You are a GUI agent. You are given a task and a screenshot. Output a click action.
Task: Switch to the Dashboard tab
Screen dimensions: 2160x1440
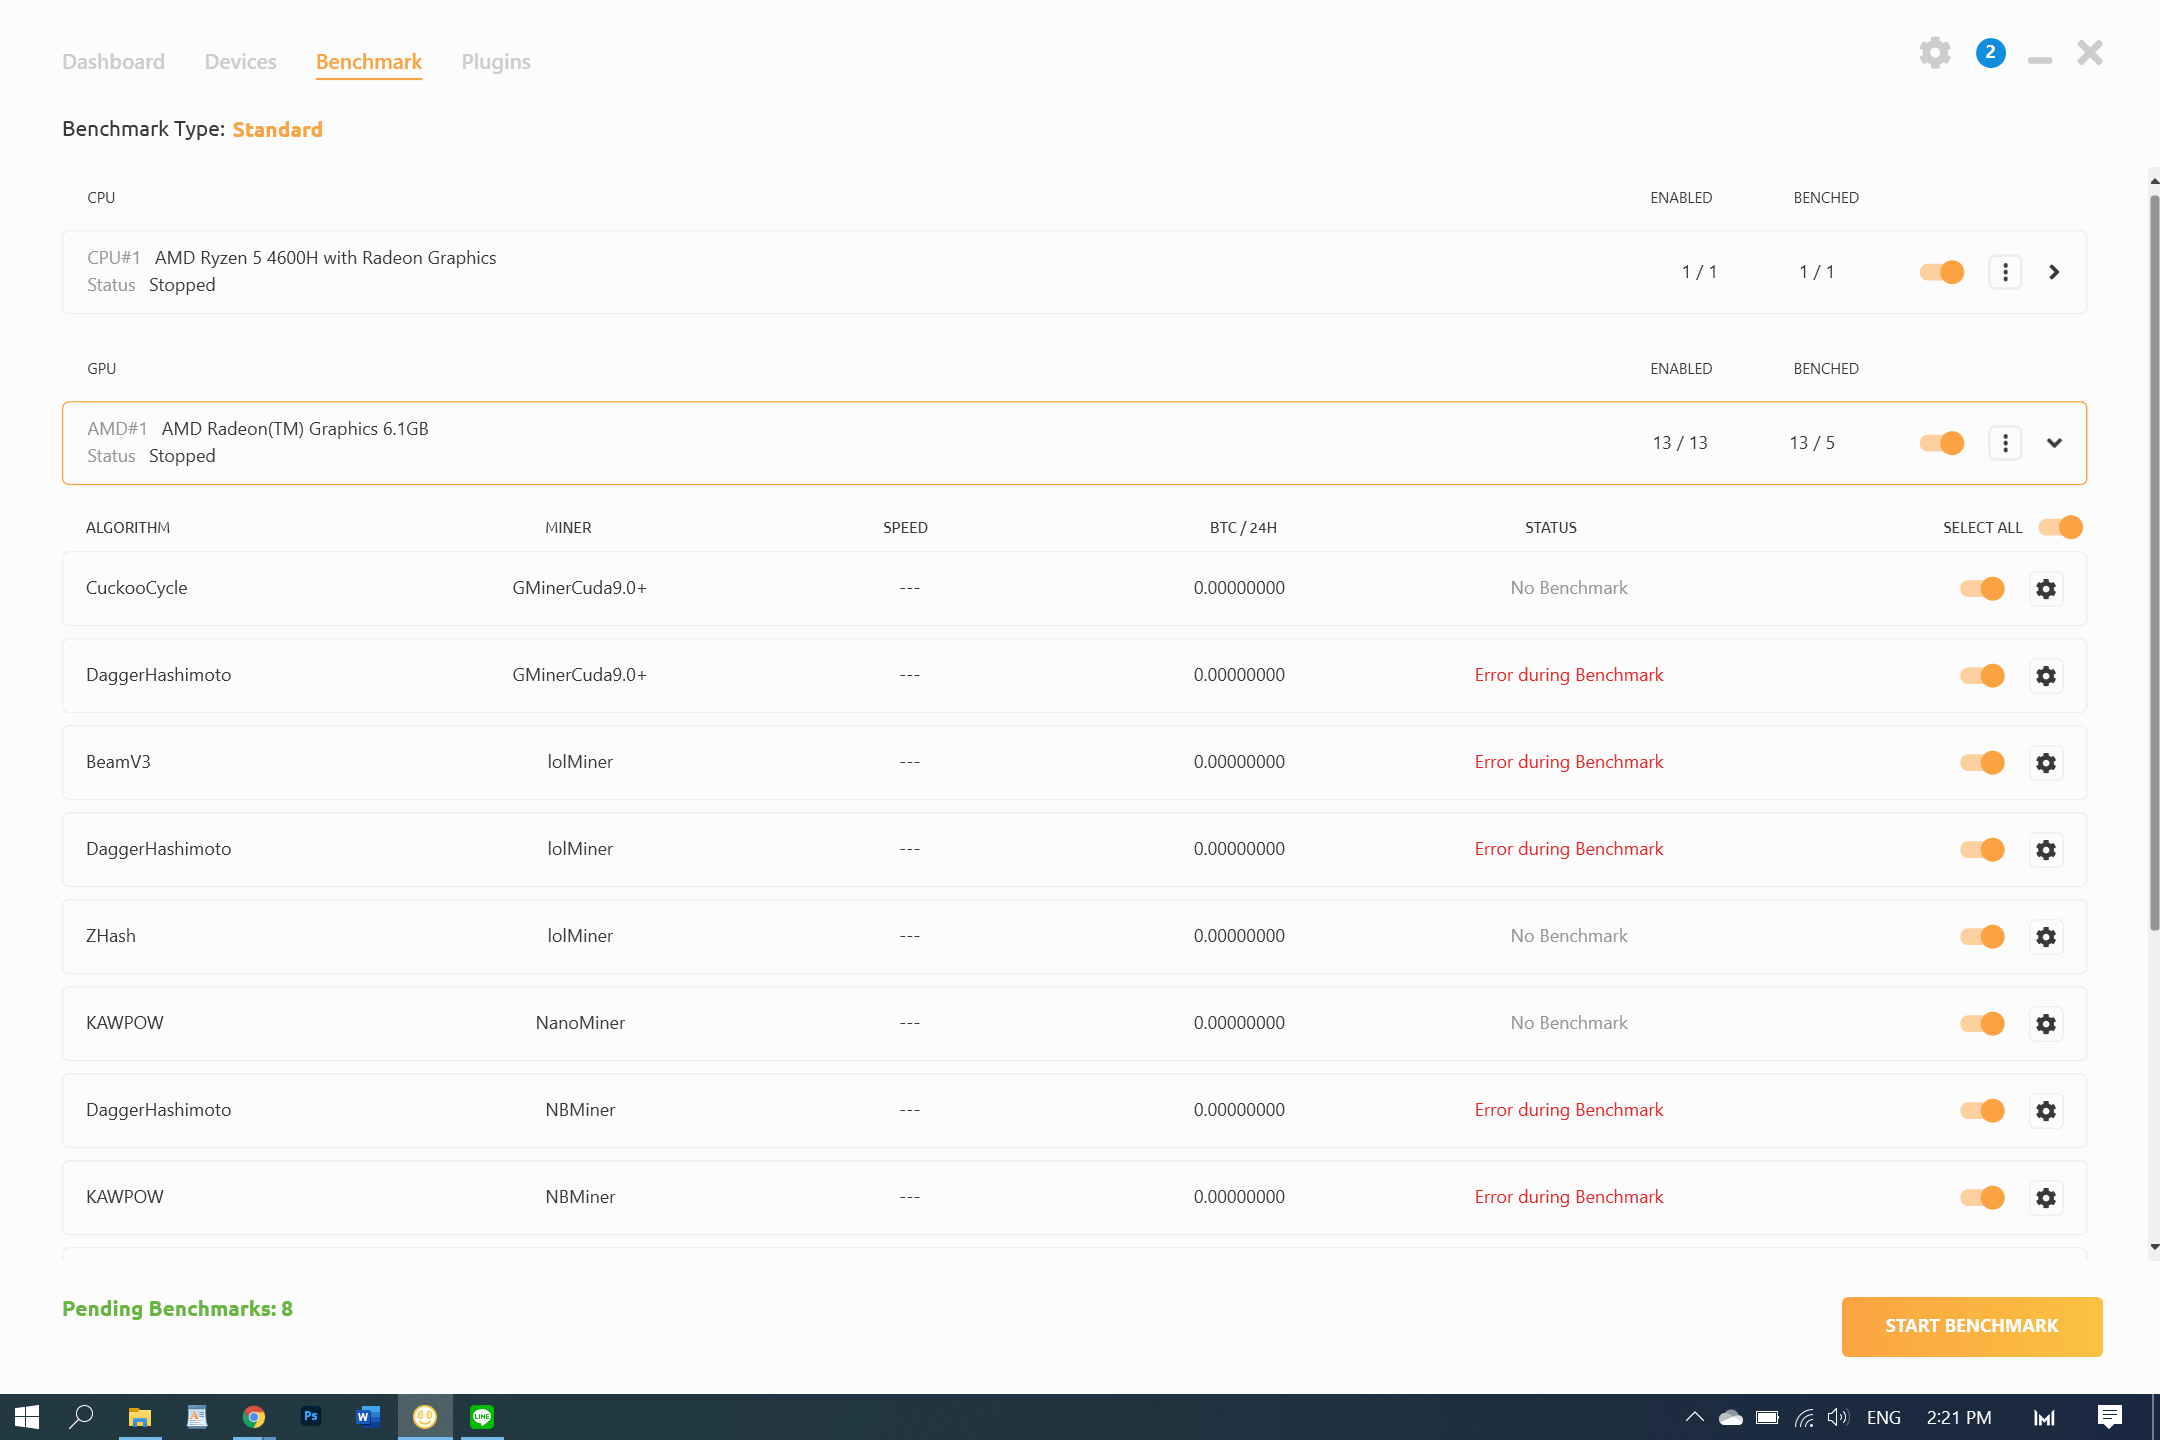pyautogui.click(x=113, y=62)
